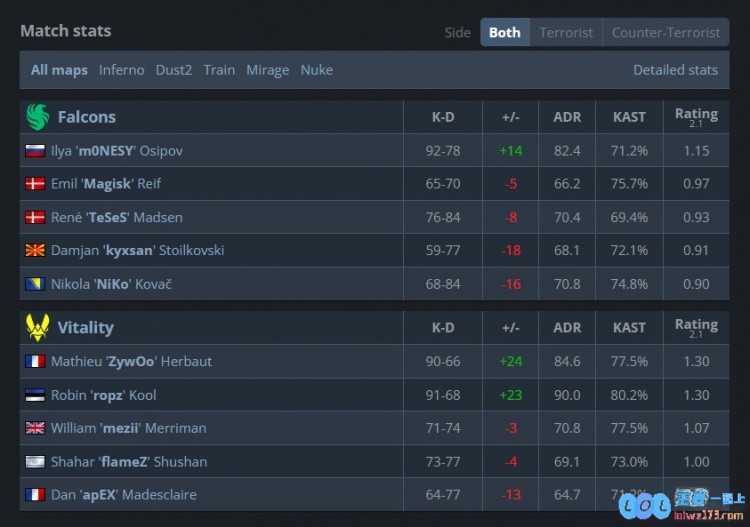Open the Falcons team page link
This screenshot has height=527, width=750.
point(87,117)
